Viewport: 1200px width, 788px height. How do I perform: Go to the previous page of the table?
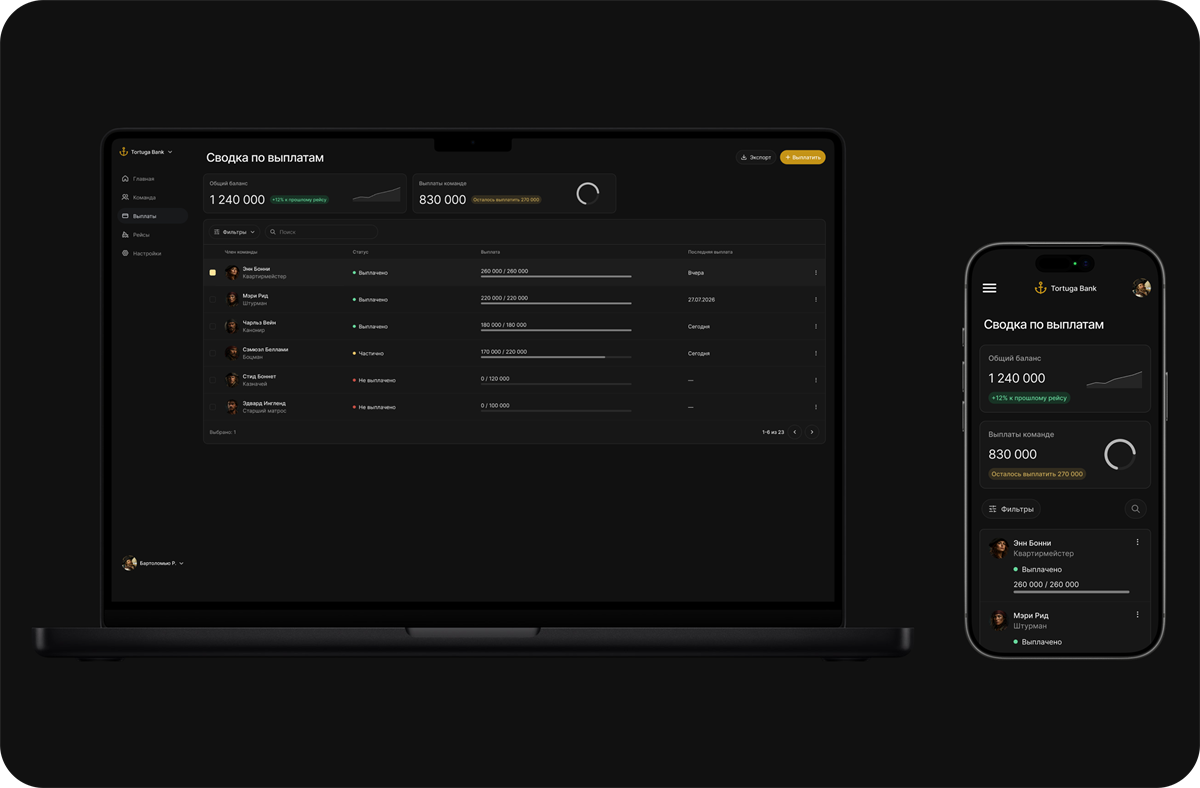795,432
